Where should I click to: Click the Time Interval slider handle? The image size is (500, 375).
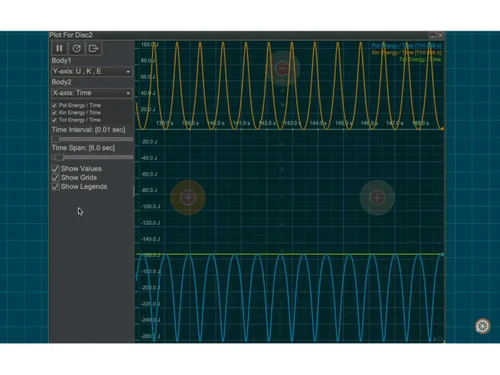(55, 139)
